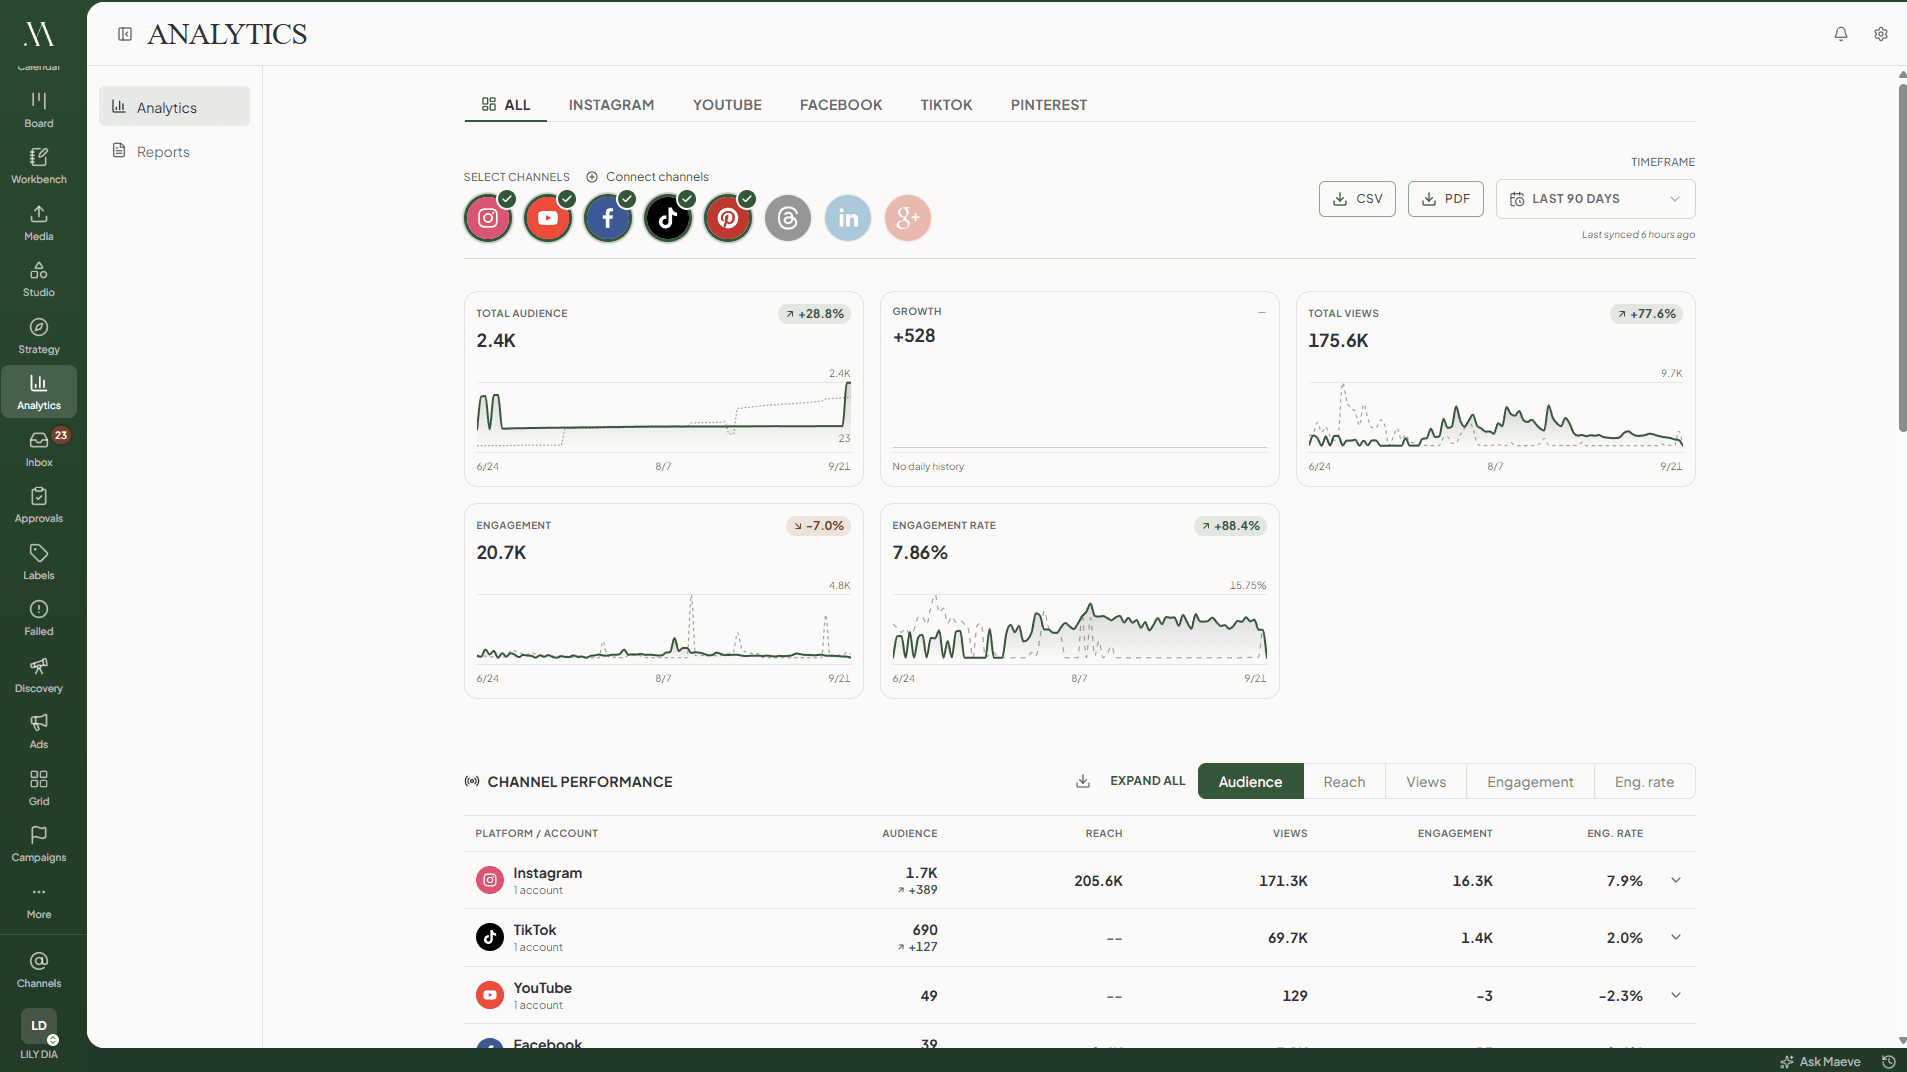
Task: View Failed posts in sidebar
Action: 39,618
